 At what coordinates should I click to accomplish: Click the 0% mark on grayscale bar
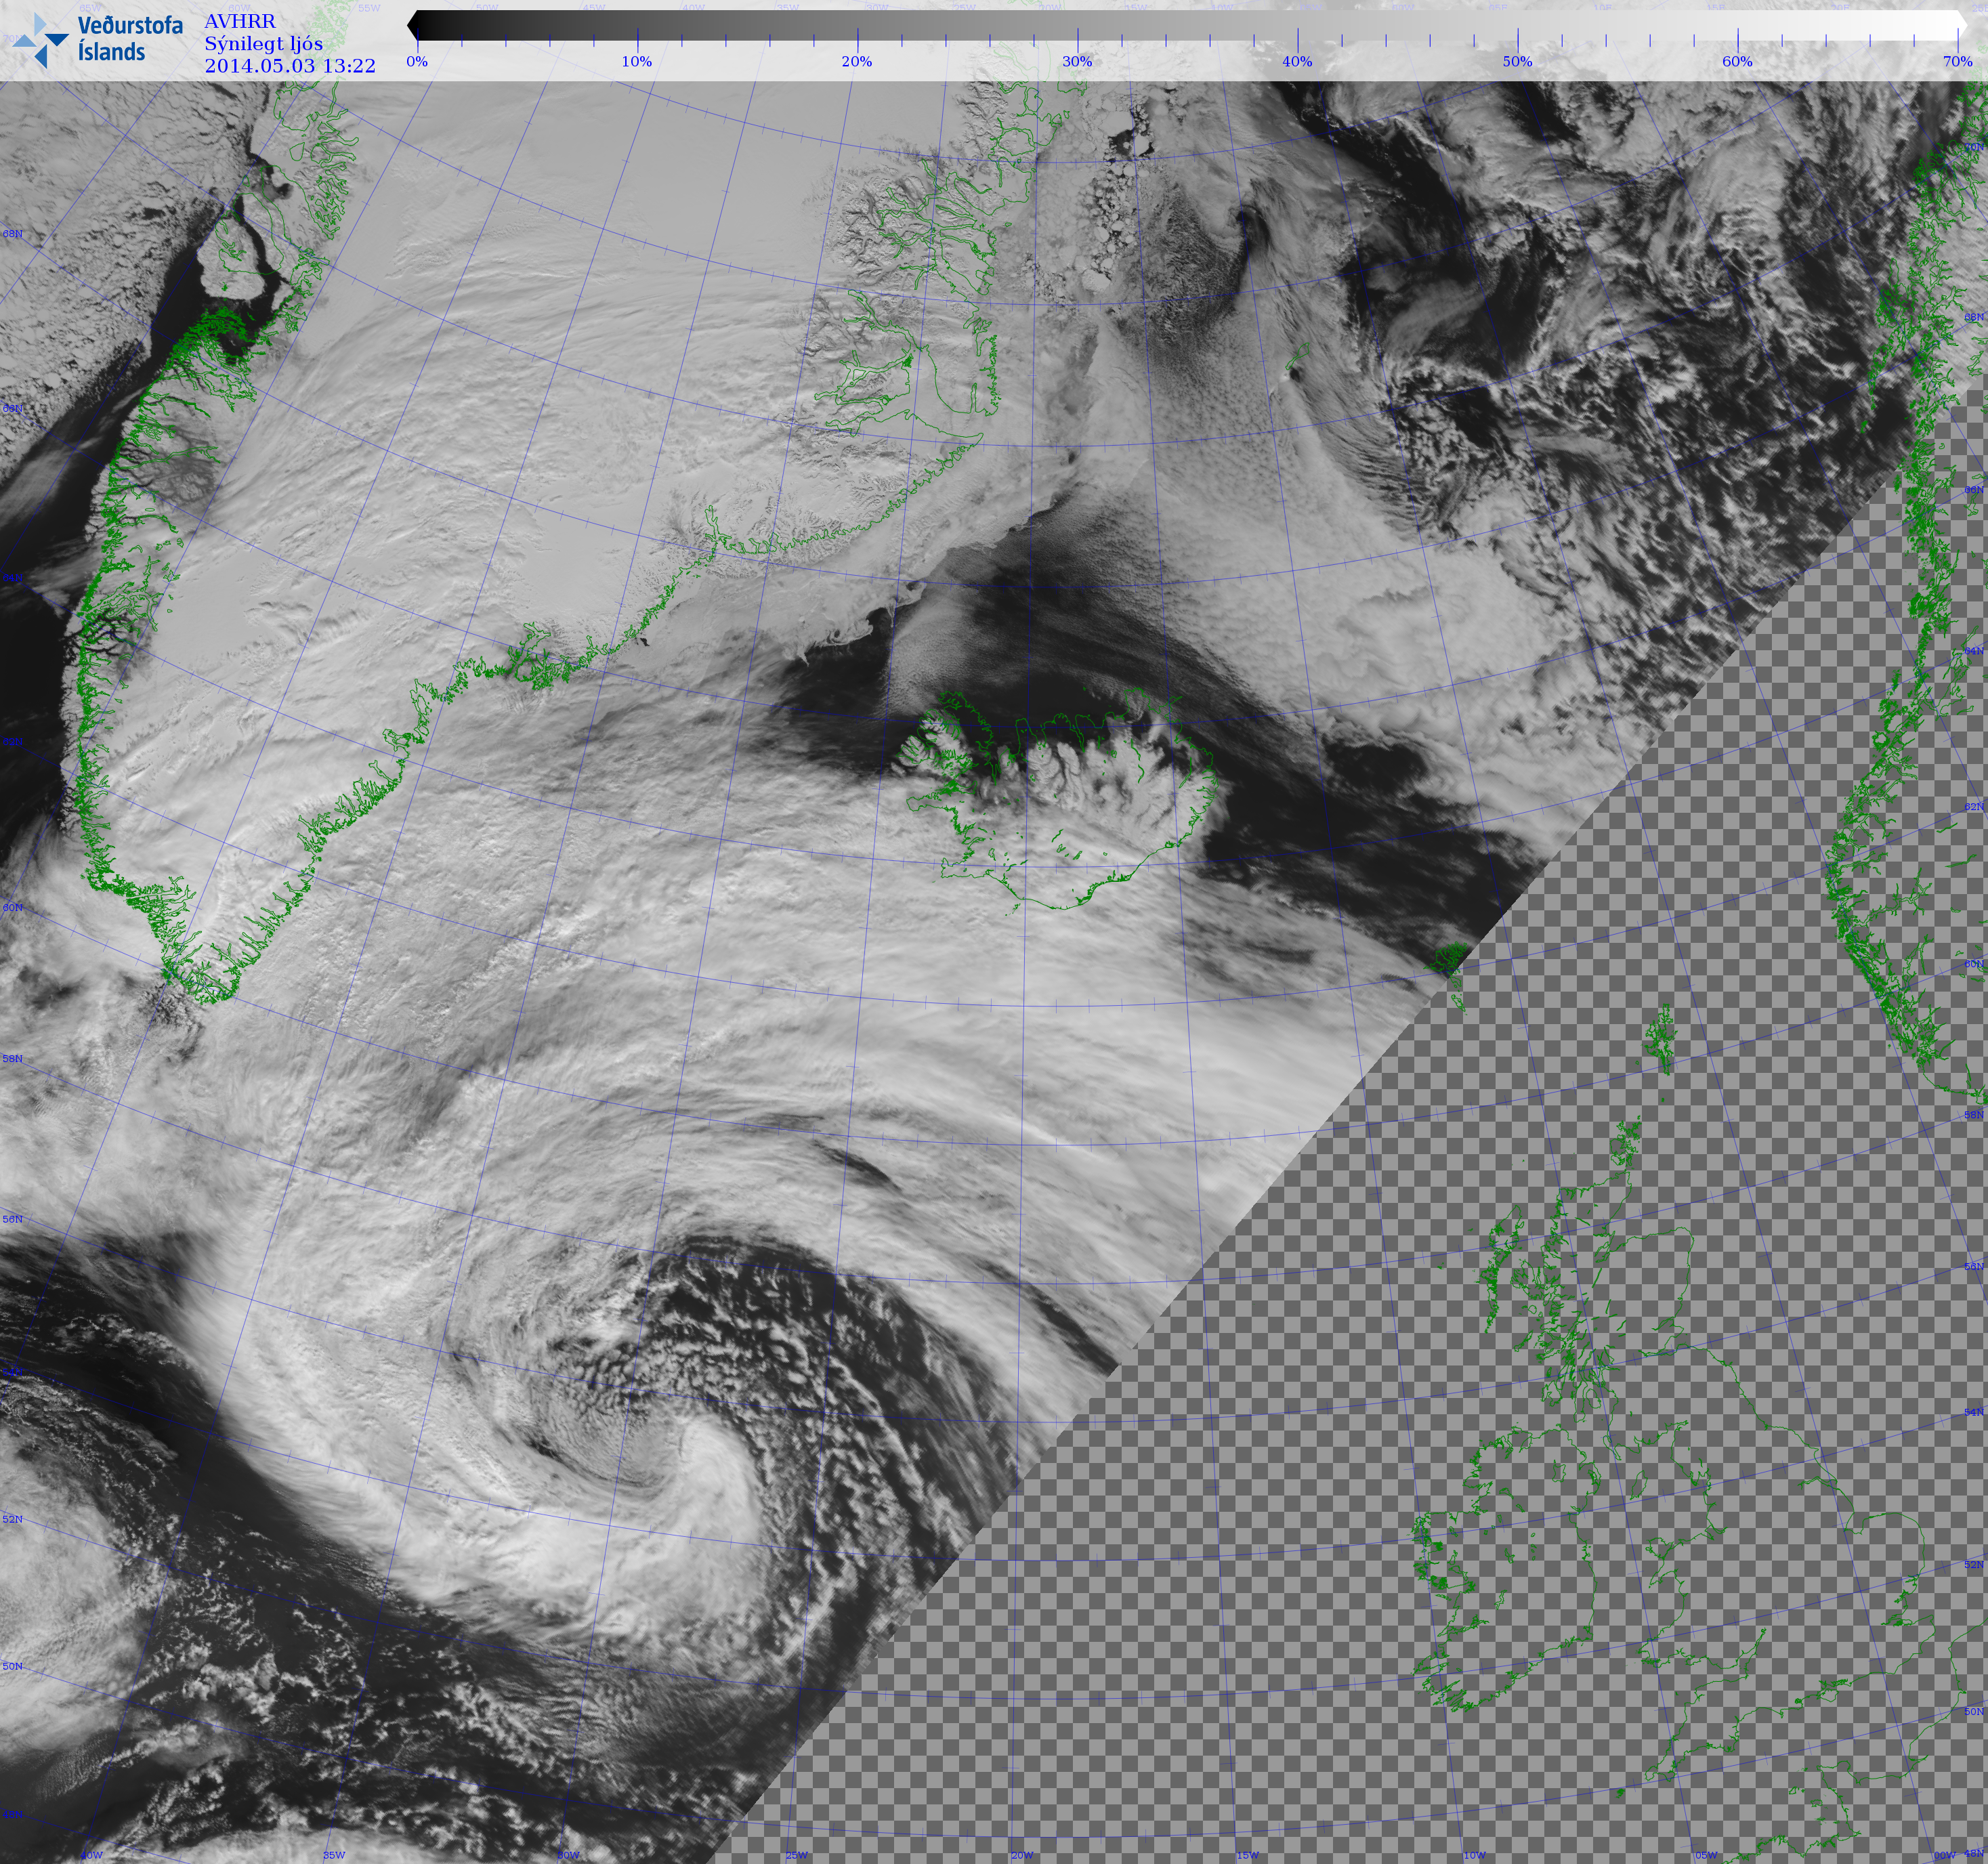coord(417,61)
